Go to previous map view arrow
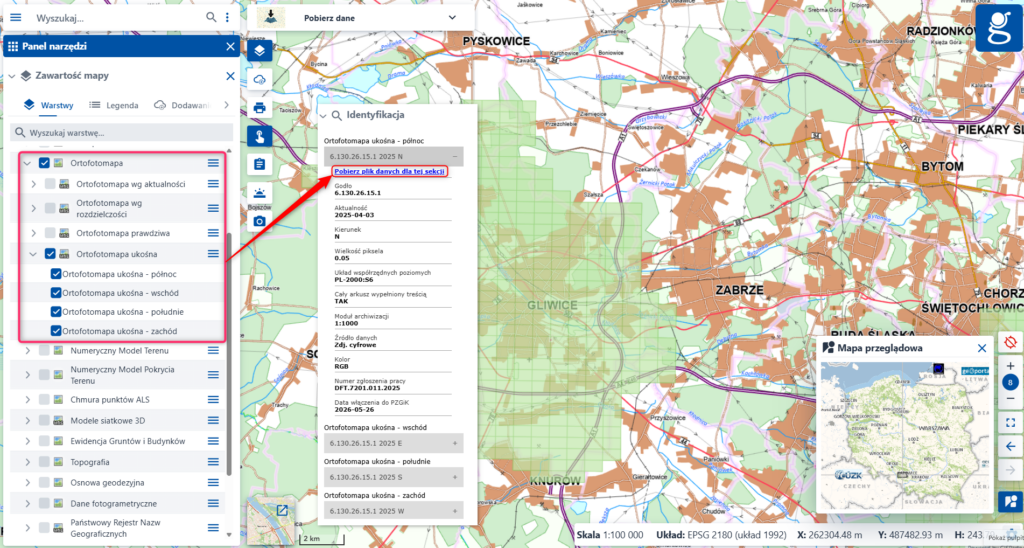This screenshot has width=1024, height=548. [x=1010, y=447]
